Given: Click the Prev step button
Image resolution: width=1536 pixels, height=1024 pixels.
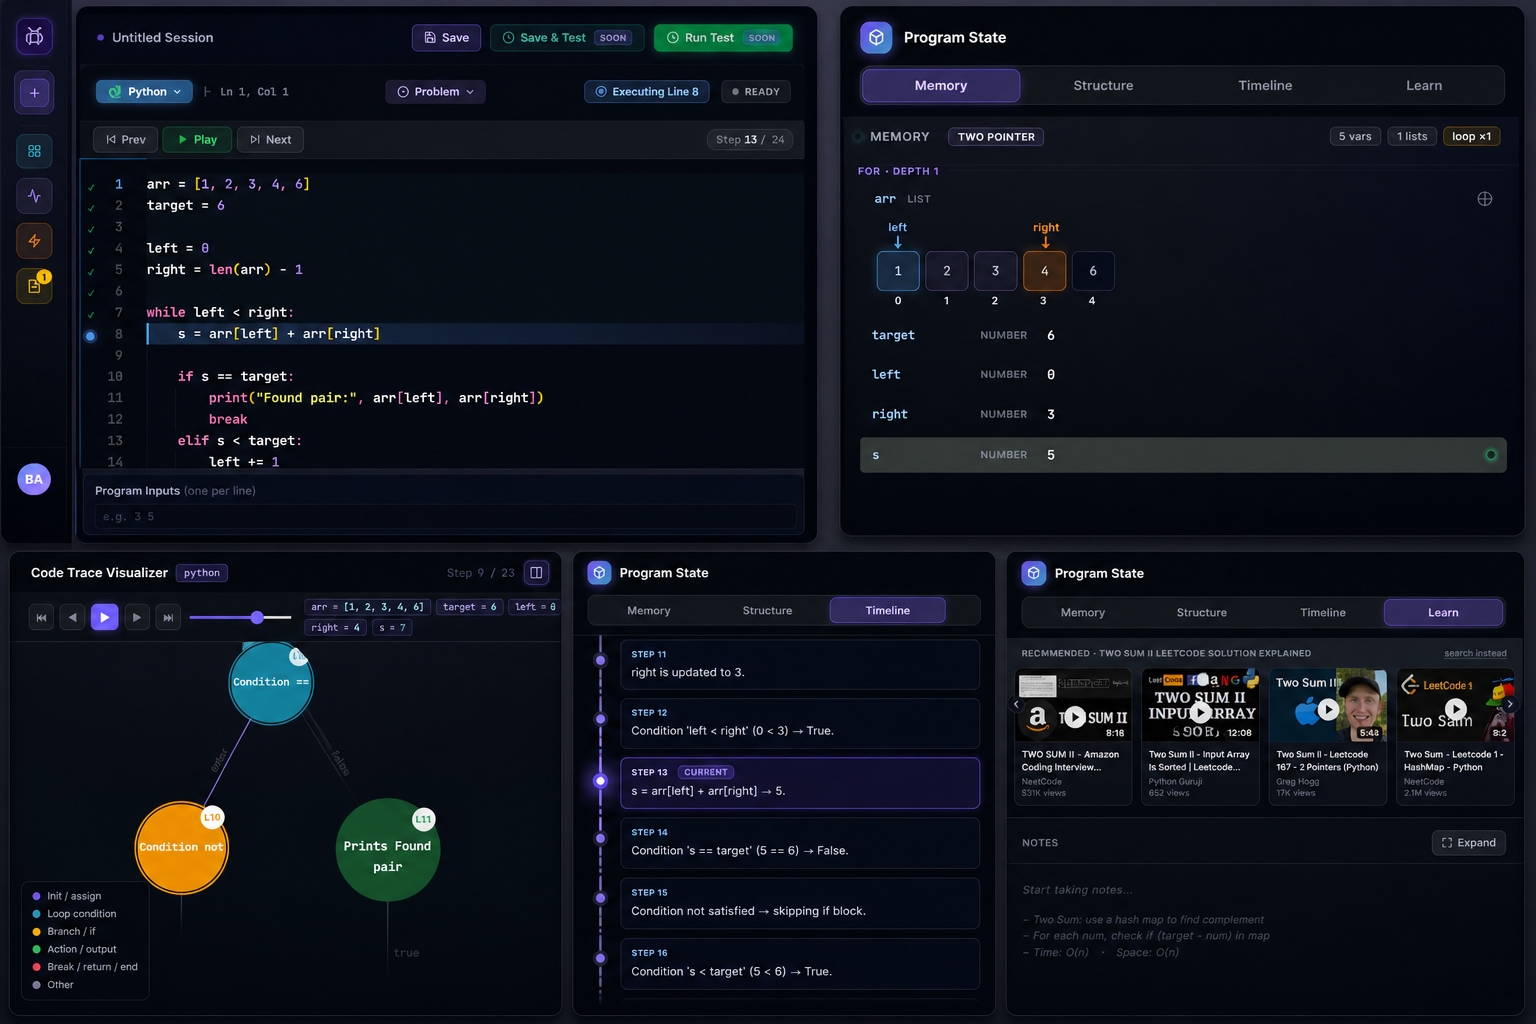Looking at the screenshot, I should click(x=126, y=140).
